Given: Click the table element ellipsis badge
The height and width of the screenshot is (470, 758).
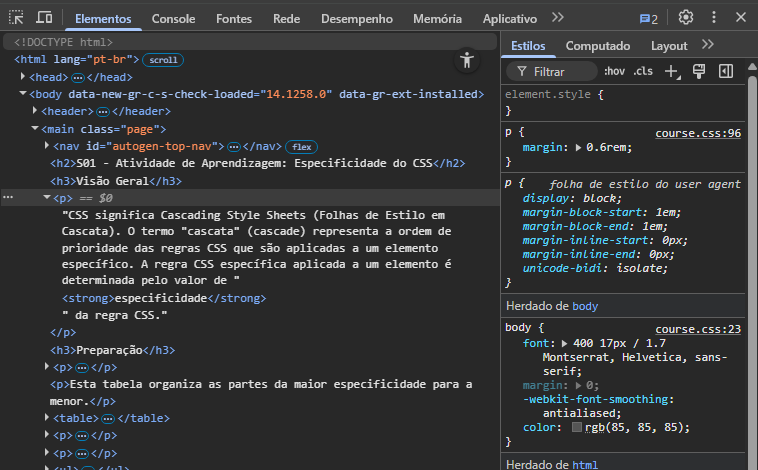Looking at the screenshot, I should pos(108,418).
